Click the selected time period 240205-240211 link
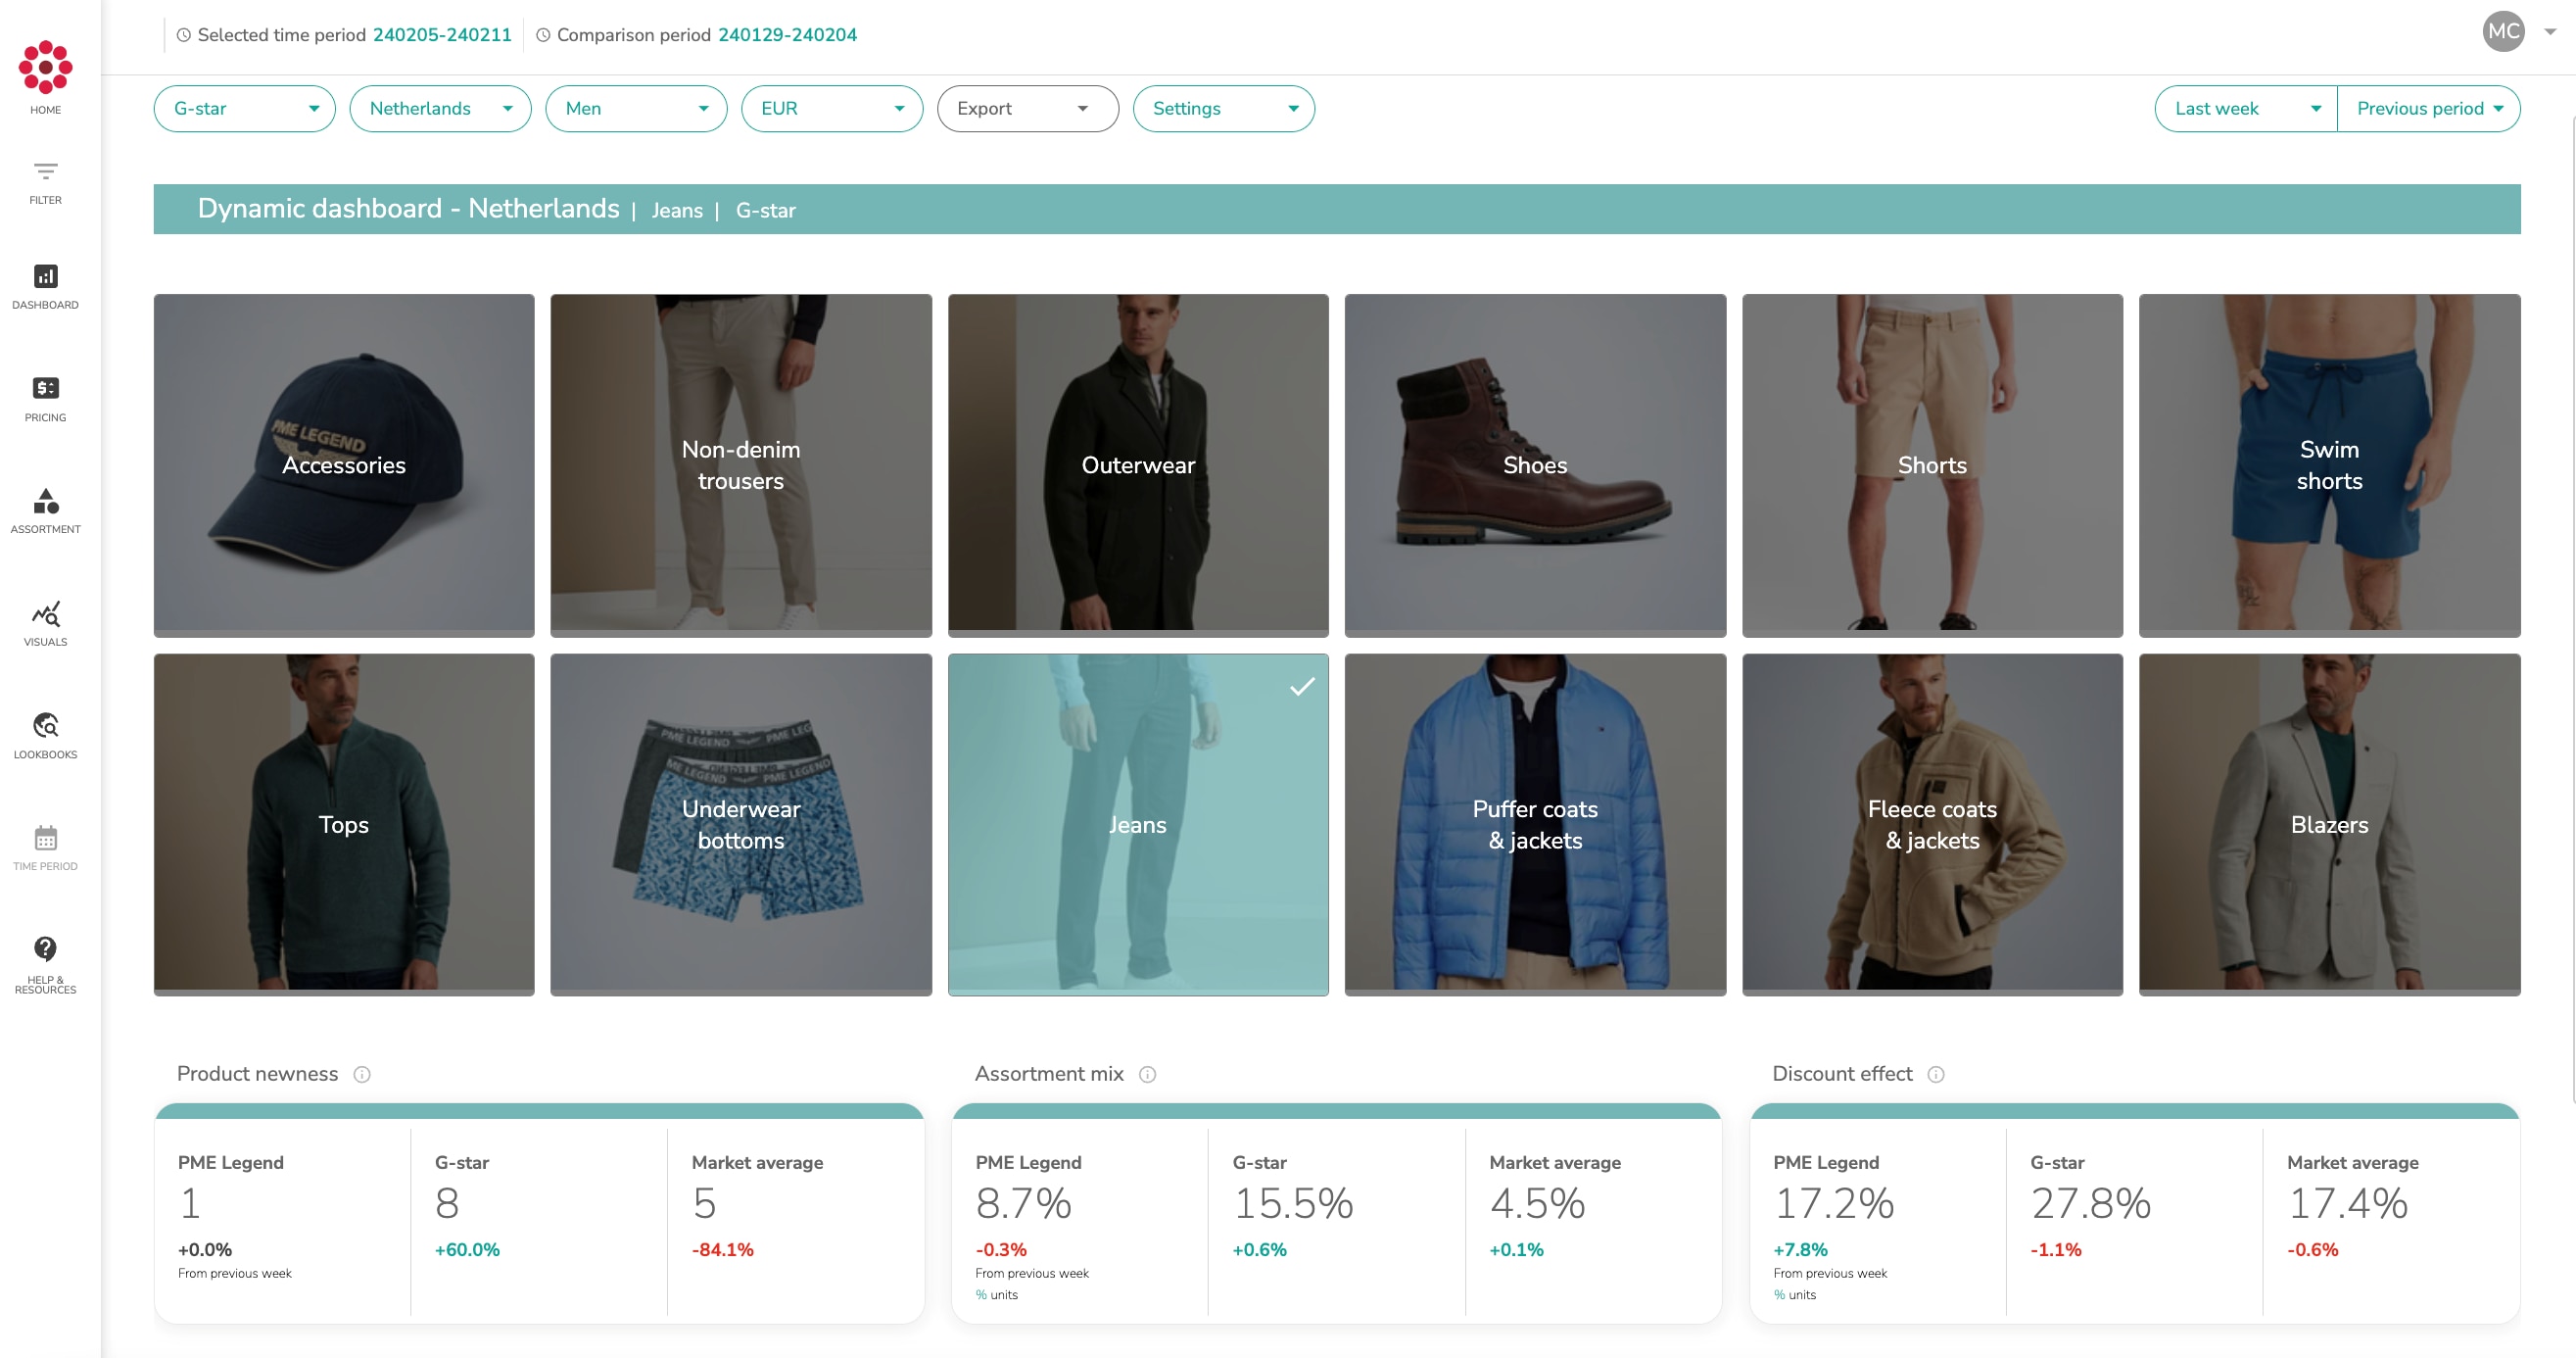Screen dimensions: 2576x1358 441,35
